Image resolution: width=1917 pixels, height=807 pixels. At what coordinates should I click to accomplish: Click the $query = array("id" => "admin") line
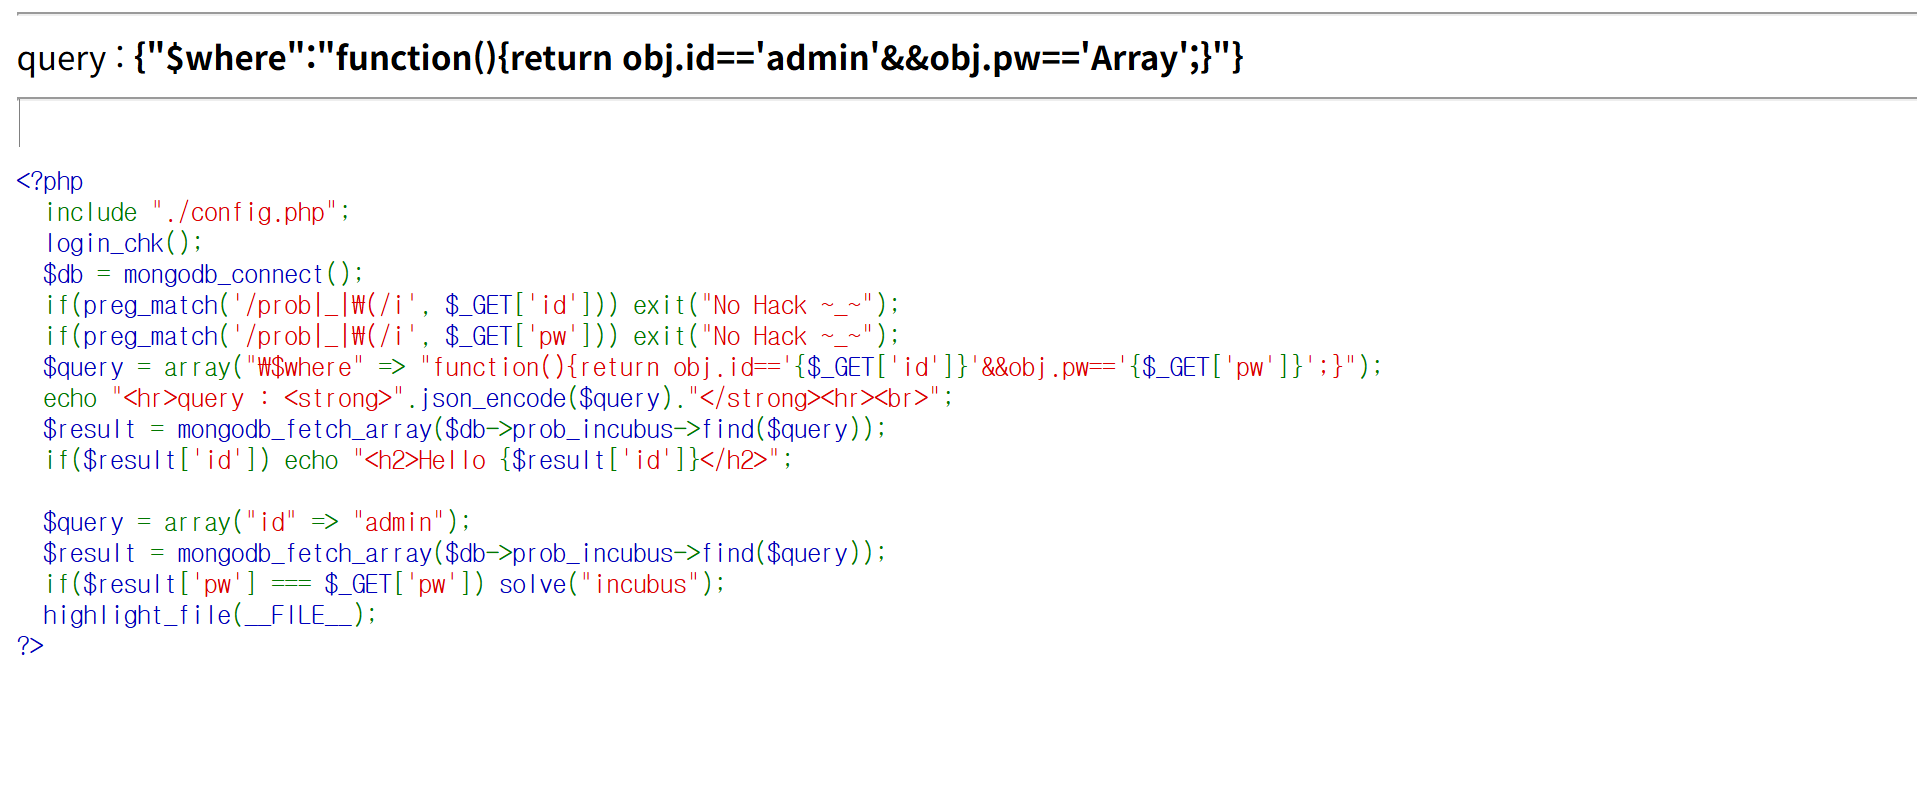(255, 522)
